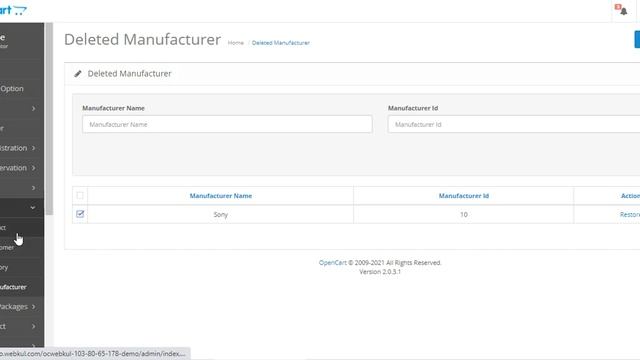640x360 pixels.
Task: Uncheck the Sony row checkbox
Action: (x=80, y=214)
